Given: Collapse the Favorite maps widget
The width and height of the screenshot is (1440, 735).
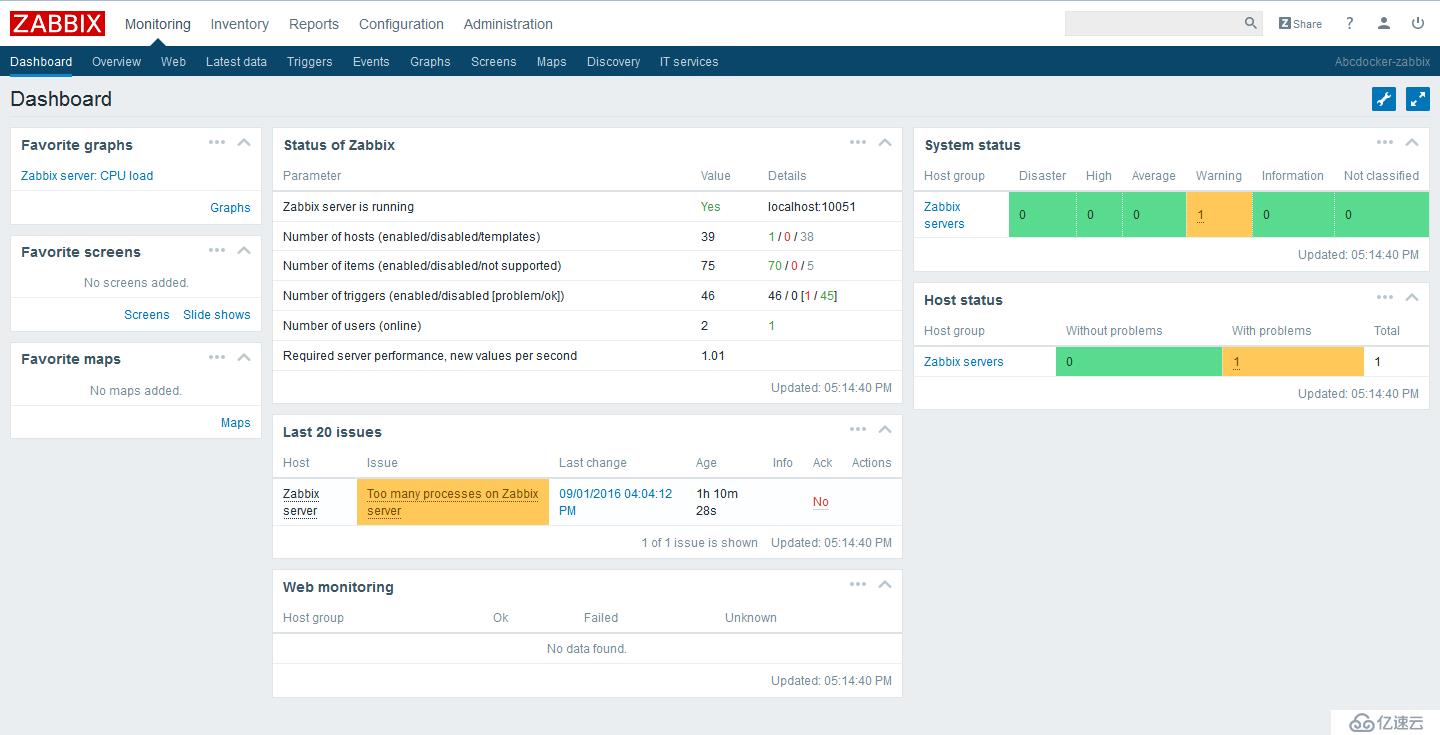Looking at the screenshot, I should coord(244,357).
